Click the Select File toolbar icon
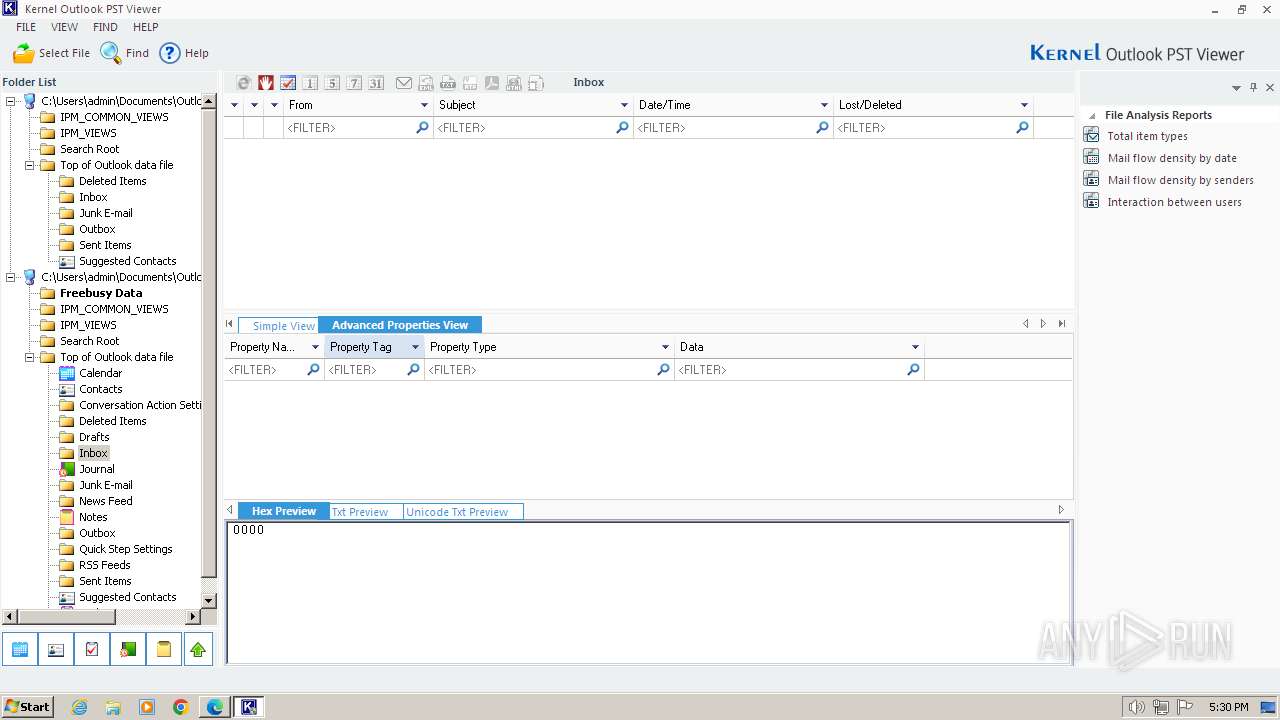The height and width of the screenshot is (720, 1280). 24,53
